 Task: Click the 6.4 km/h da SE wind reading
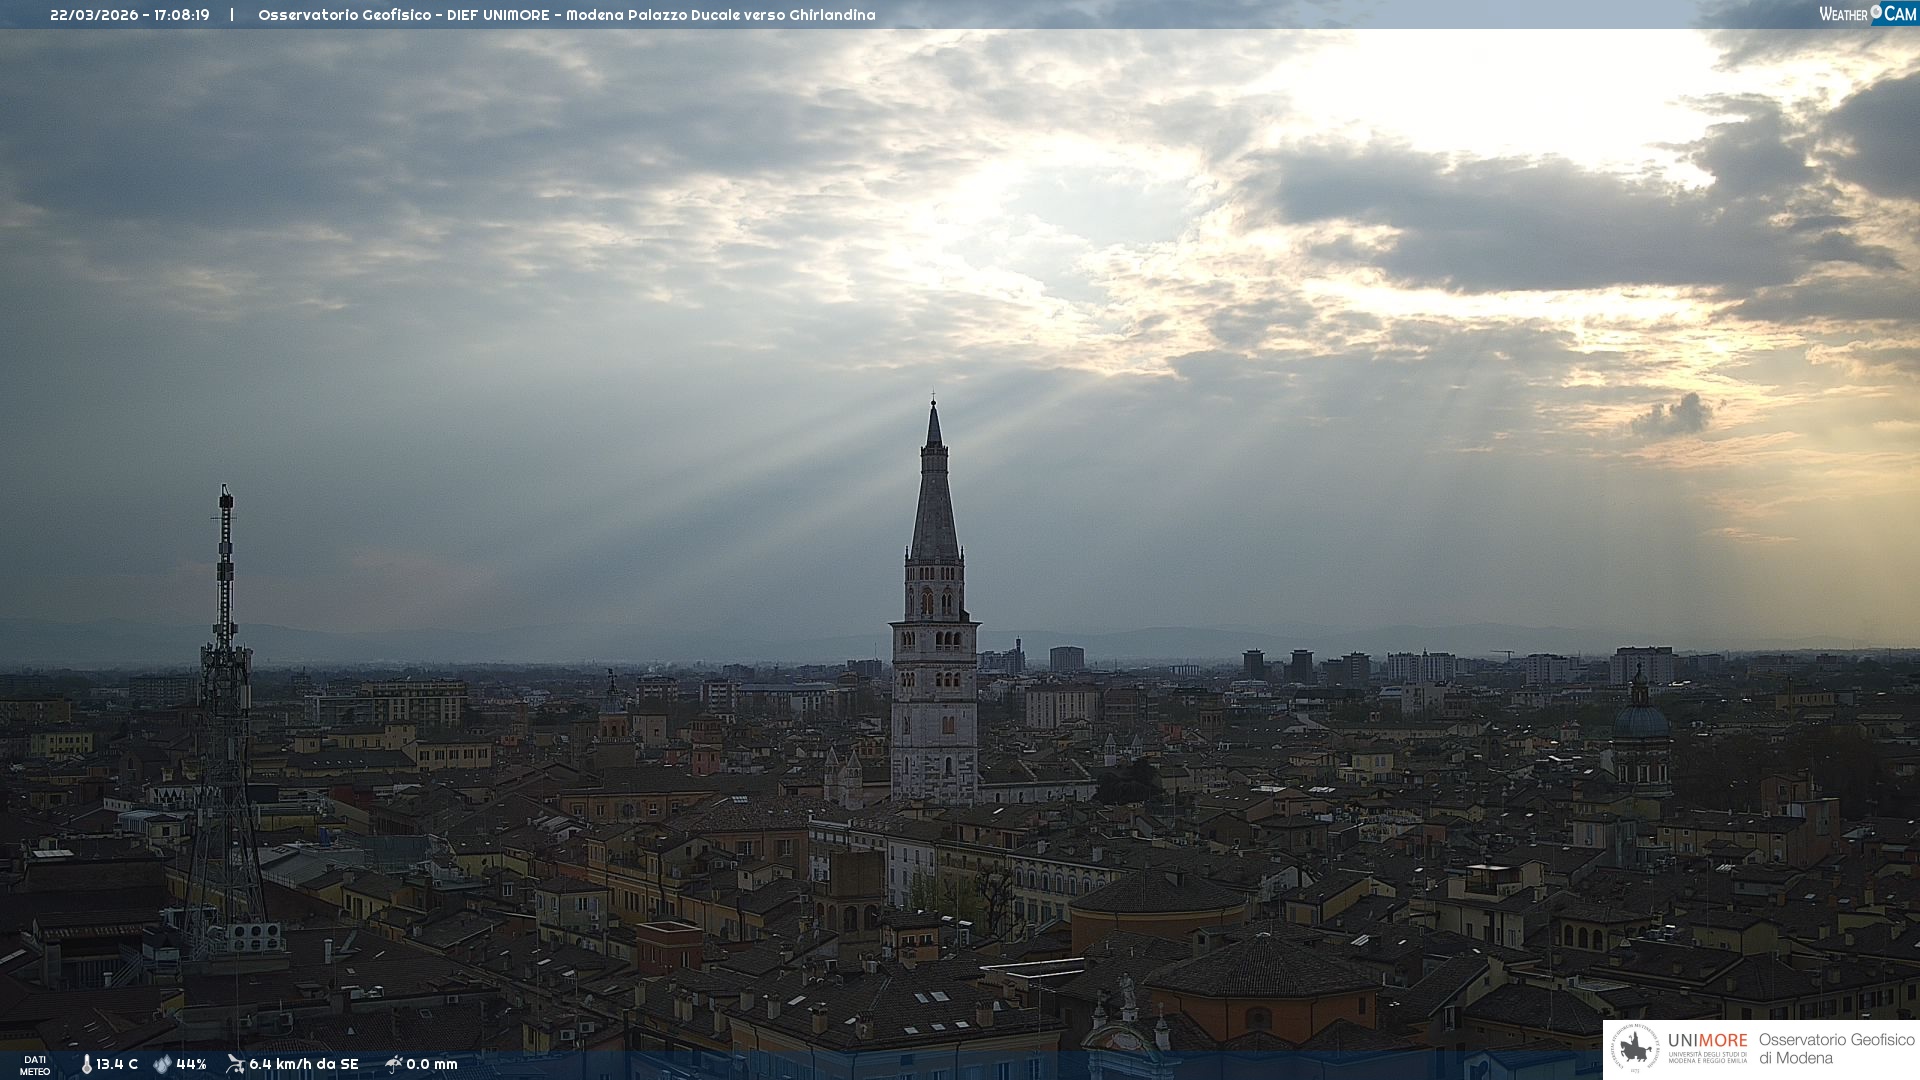[303, 1065]
